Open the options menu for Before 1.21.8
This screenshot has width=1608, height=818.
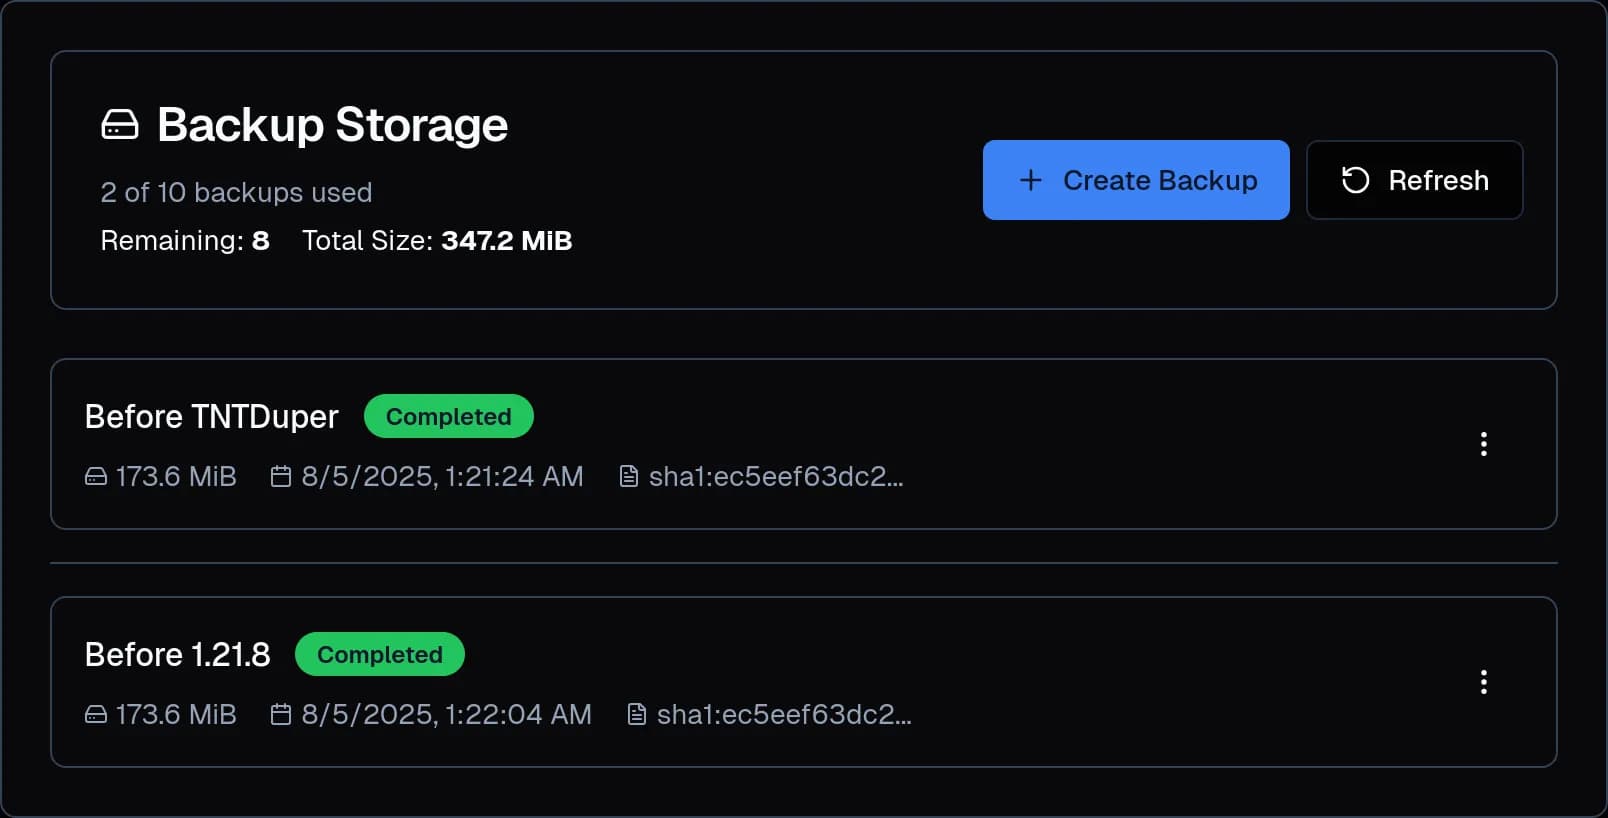[1484, 681]
